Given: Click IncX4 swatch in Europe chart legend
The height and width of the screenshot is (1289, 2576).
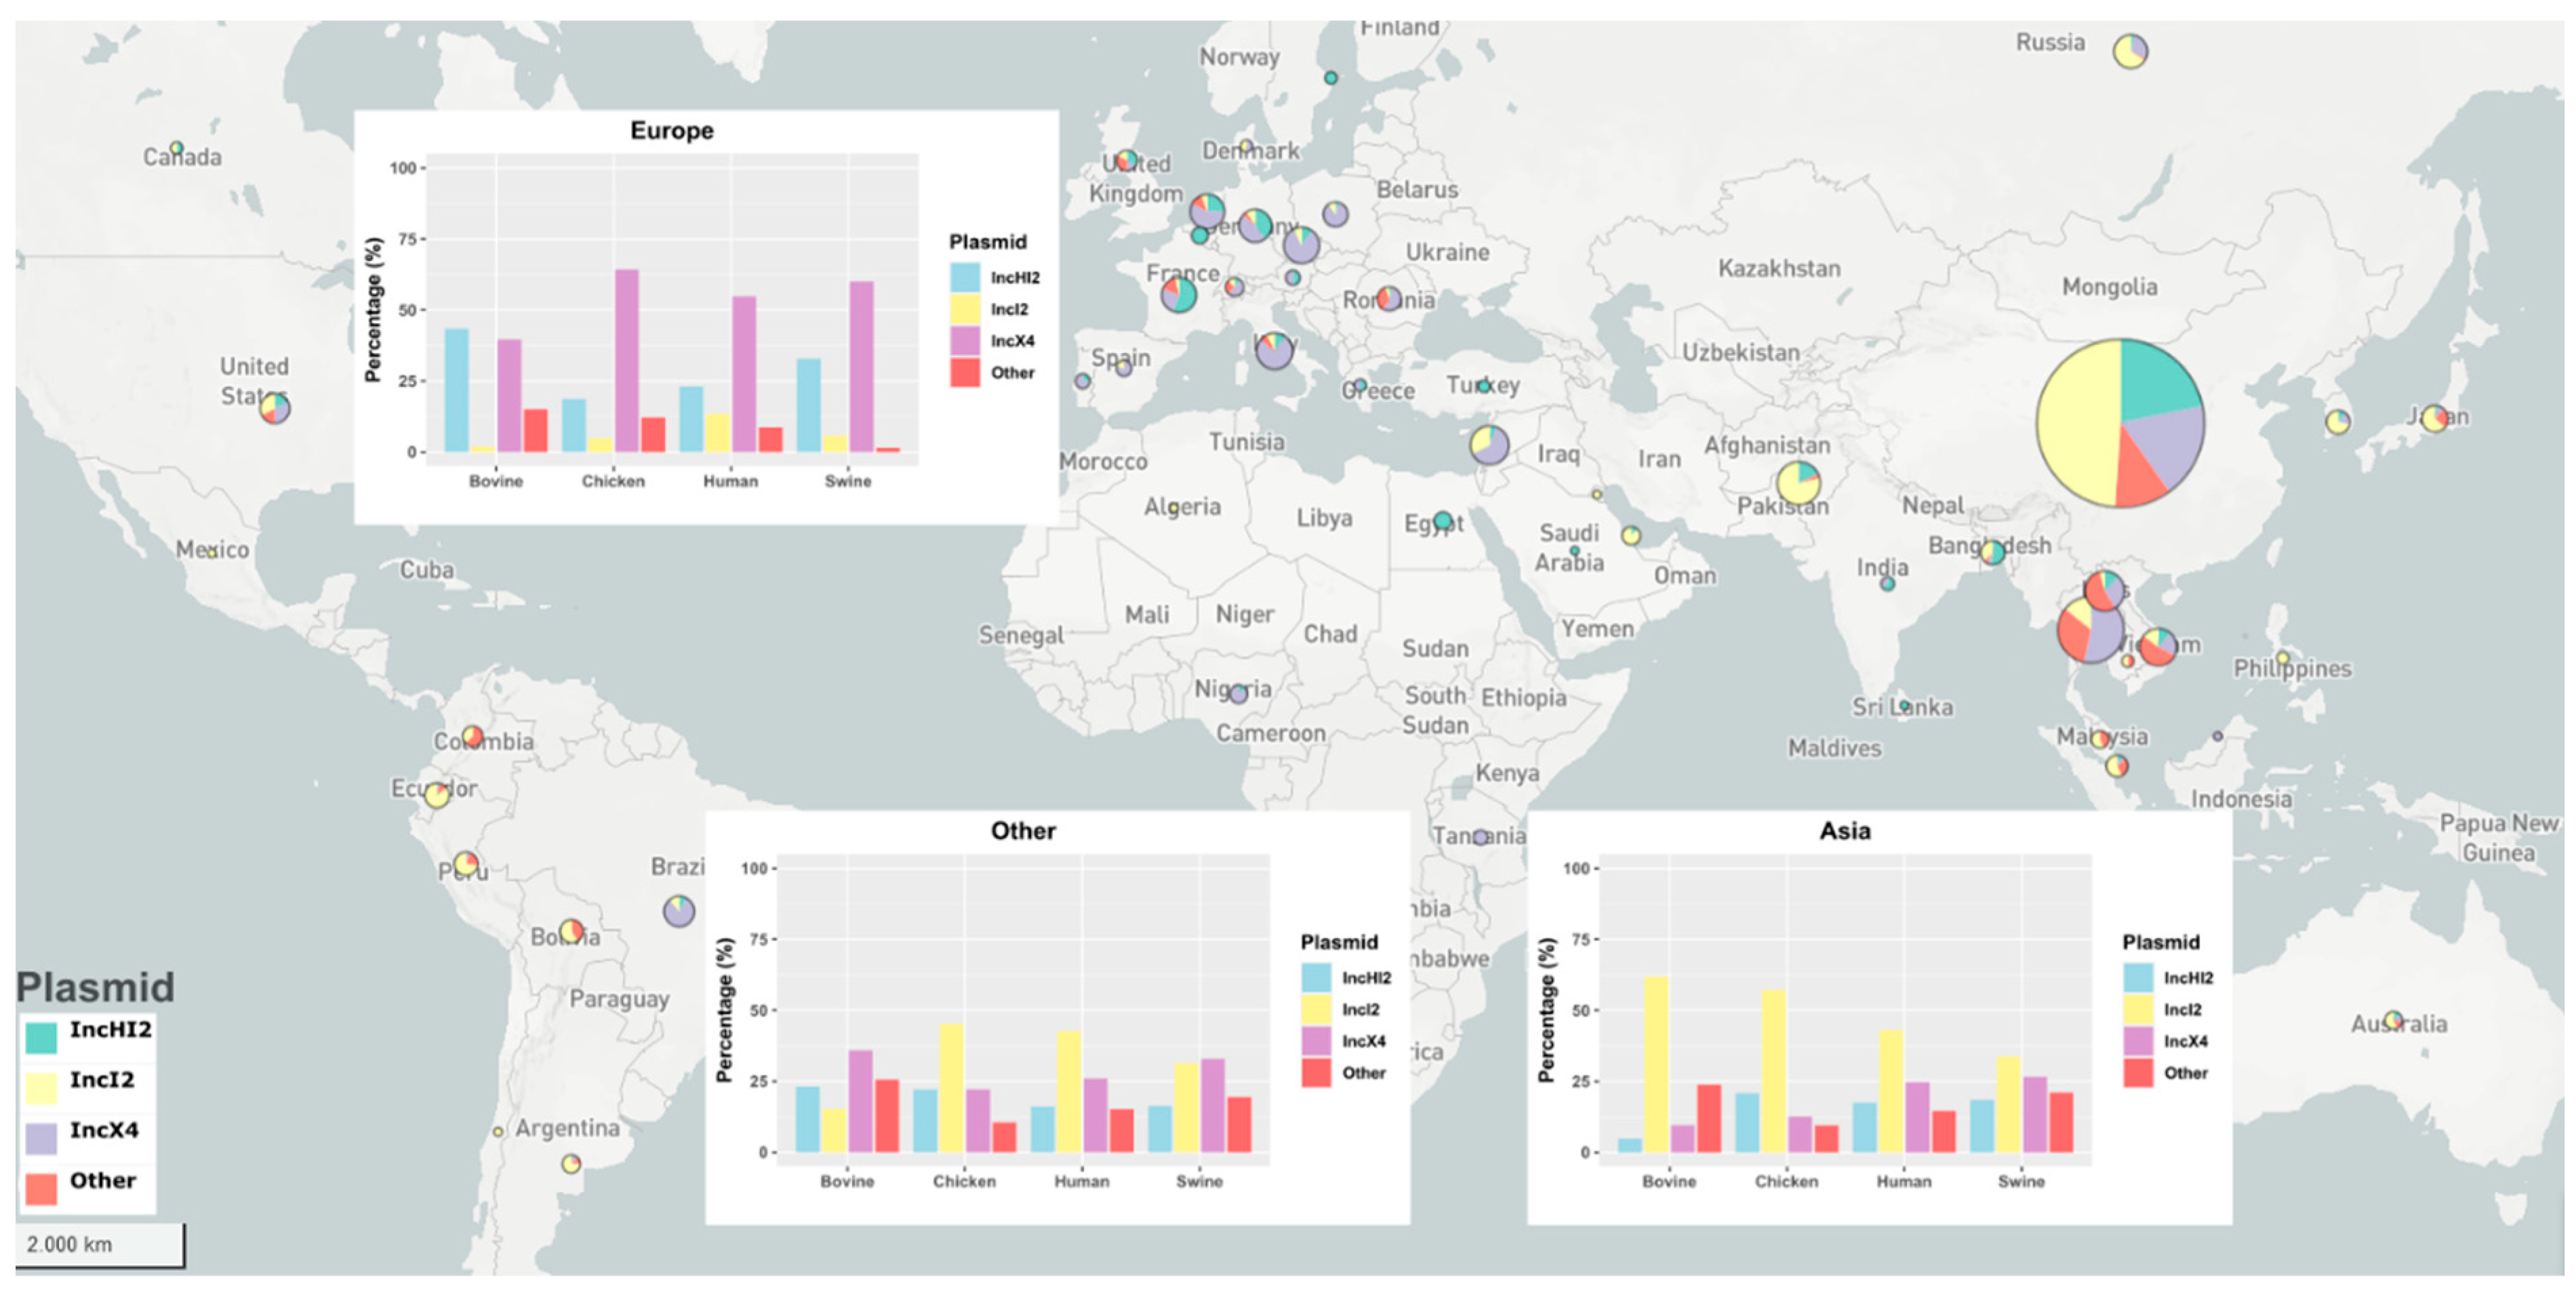Looking at the screenshot, I should pyautogui.click(x=965, y=341).
